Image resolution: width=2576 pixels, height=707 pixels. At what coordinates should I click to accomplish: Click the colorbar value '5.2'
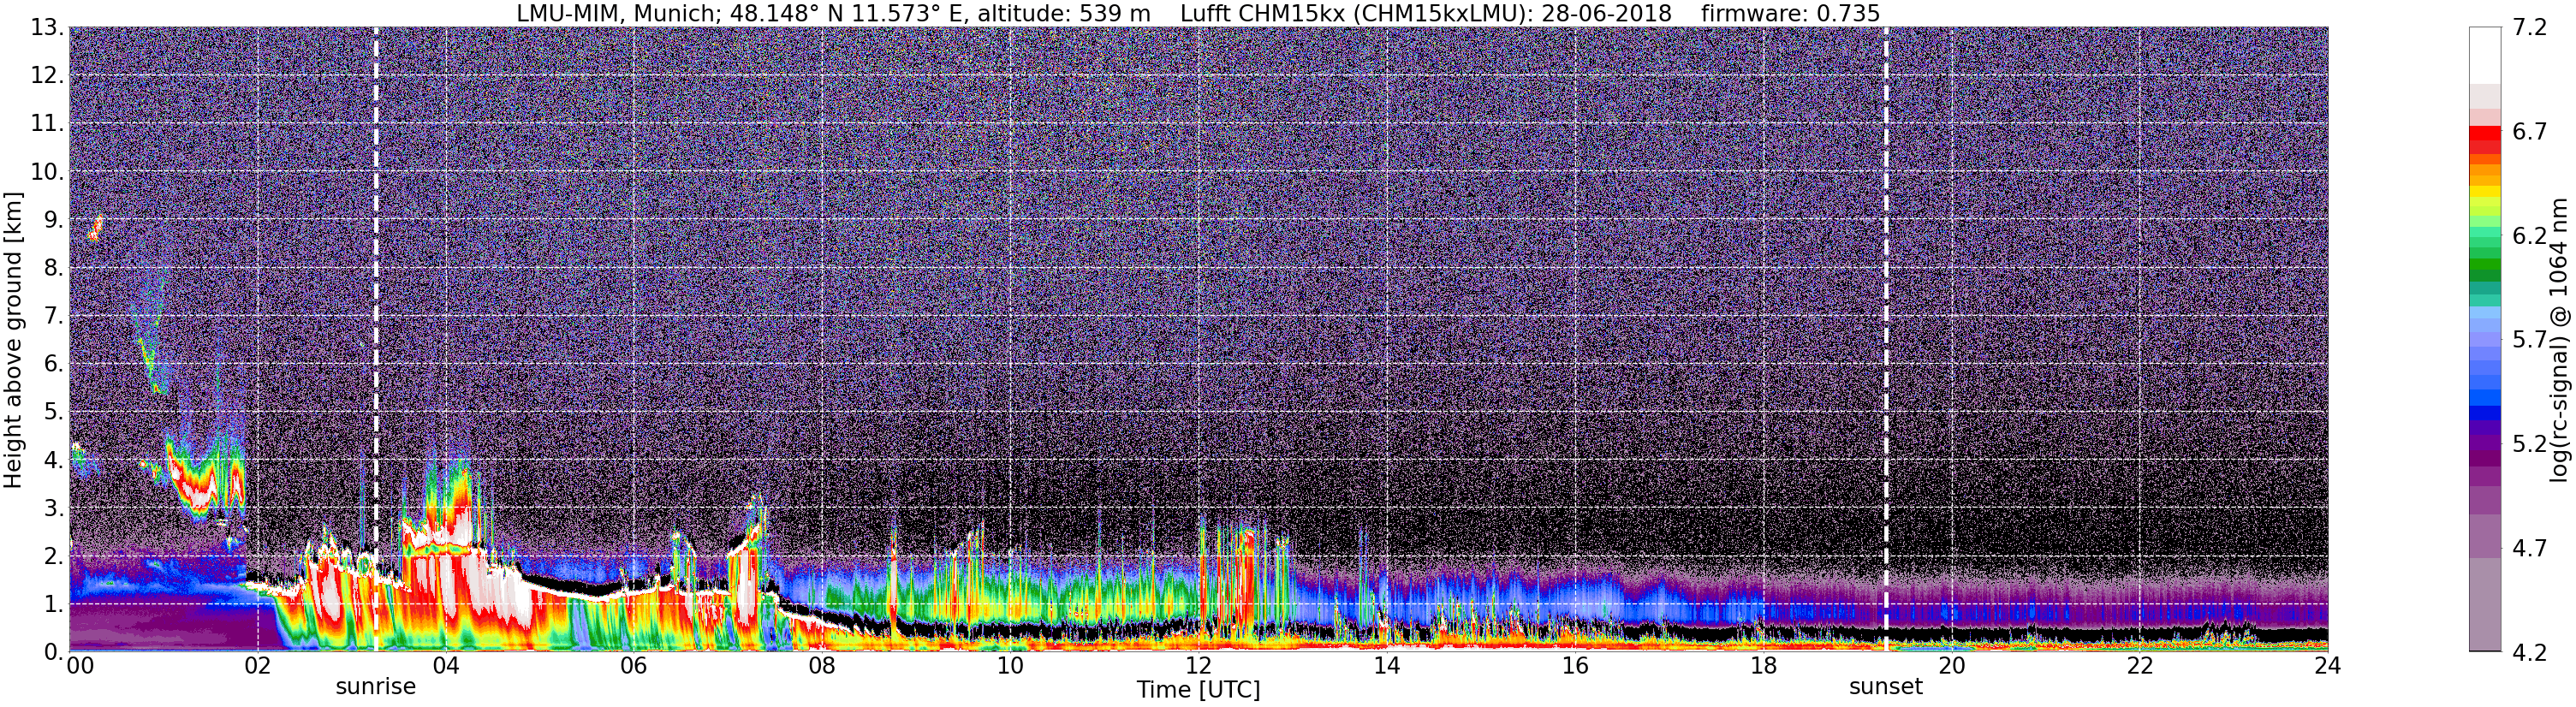2530,444
